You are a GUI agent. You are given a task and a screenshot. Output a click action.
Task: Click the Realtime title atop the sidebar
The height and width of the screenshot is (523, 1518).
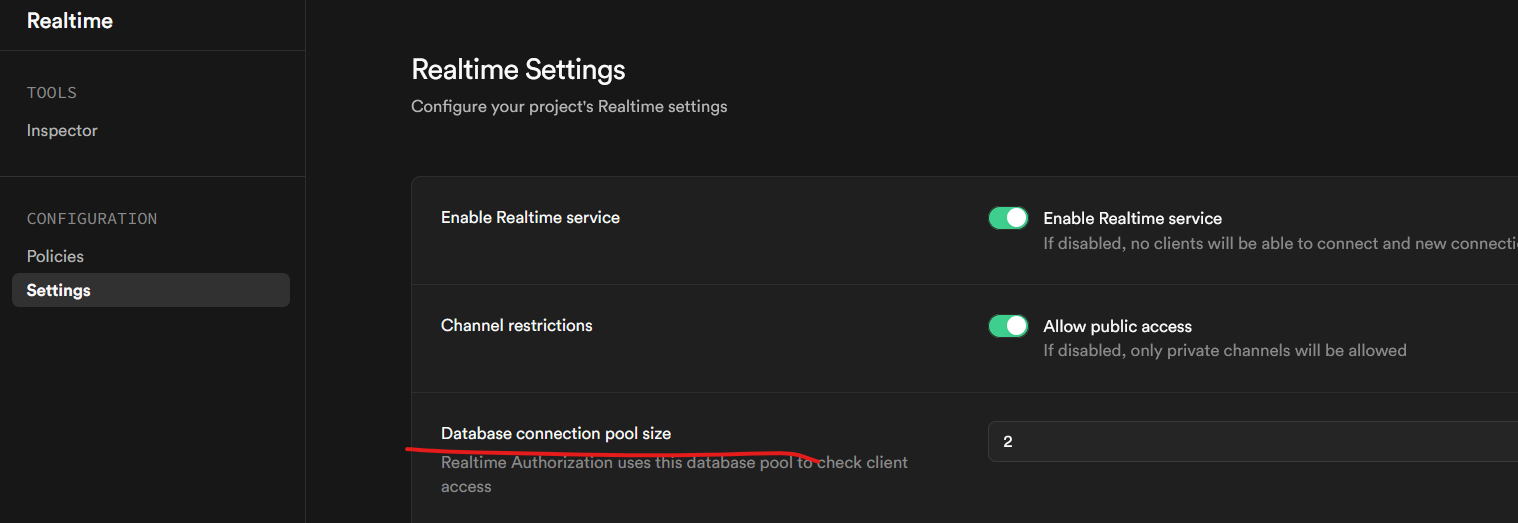coord(70,21)
